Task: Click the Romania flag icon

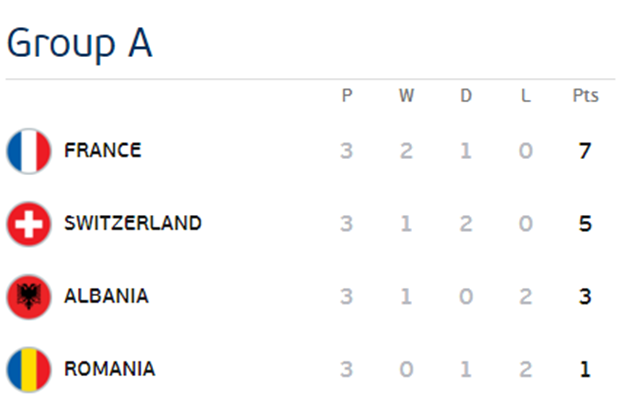Action: 28,369
